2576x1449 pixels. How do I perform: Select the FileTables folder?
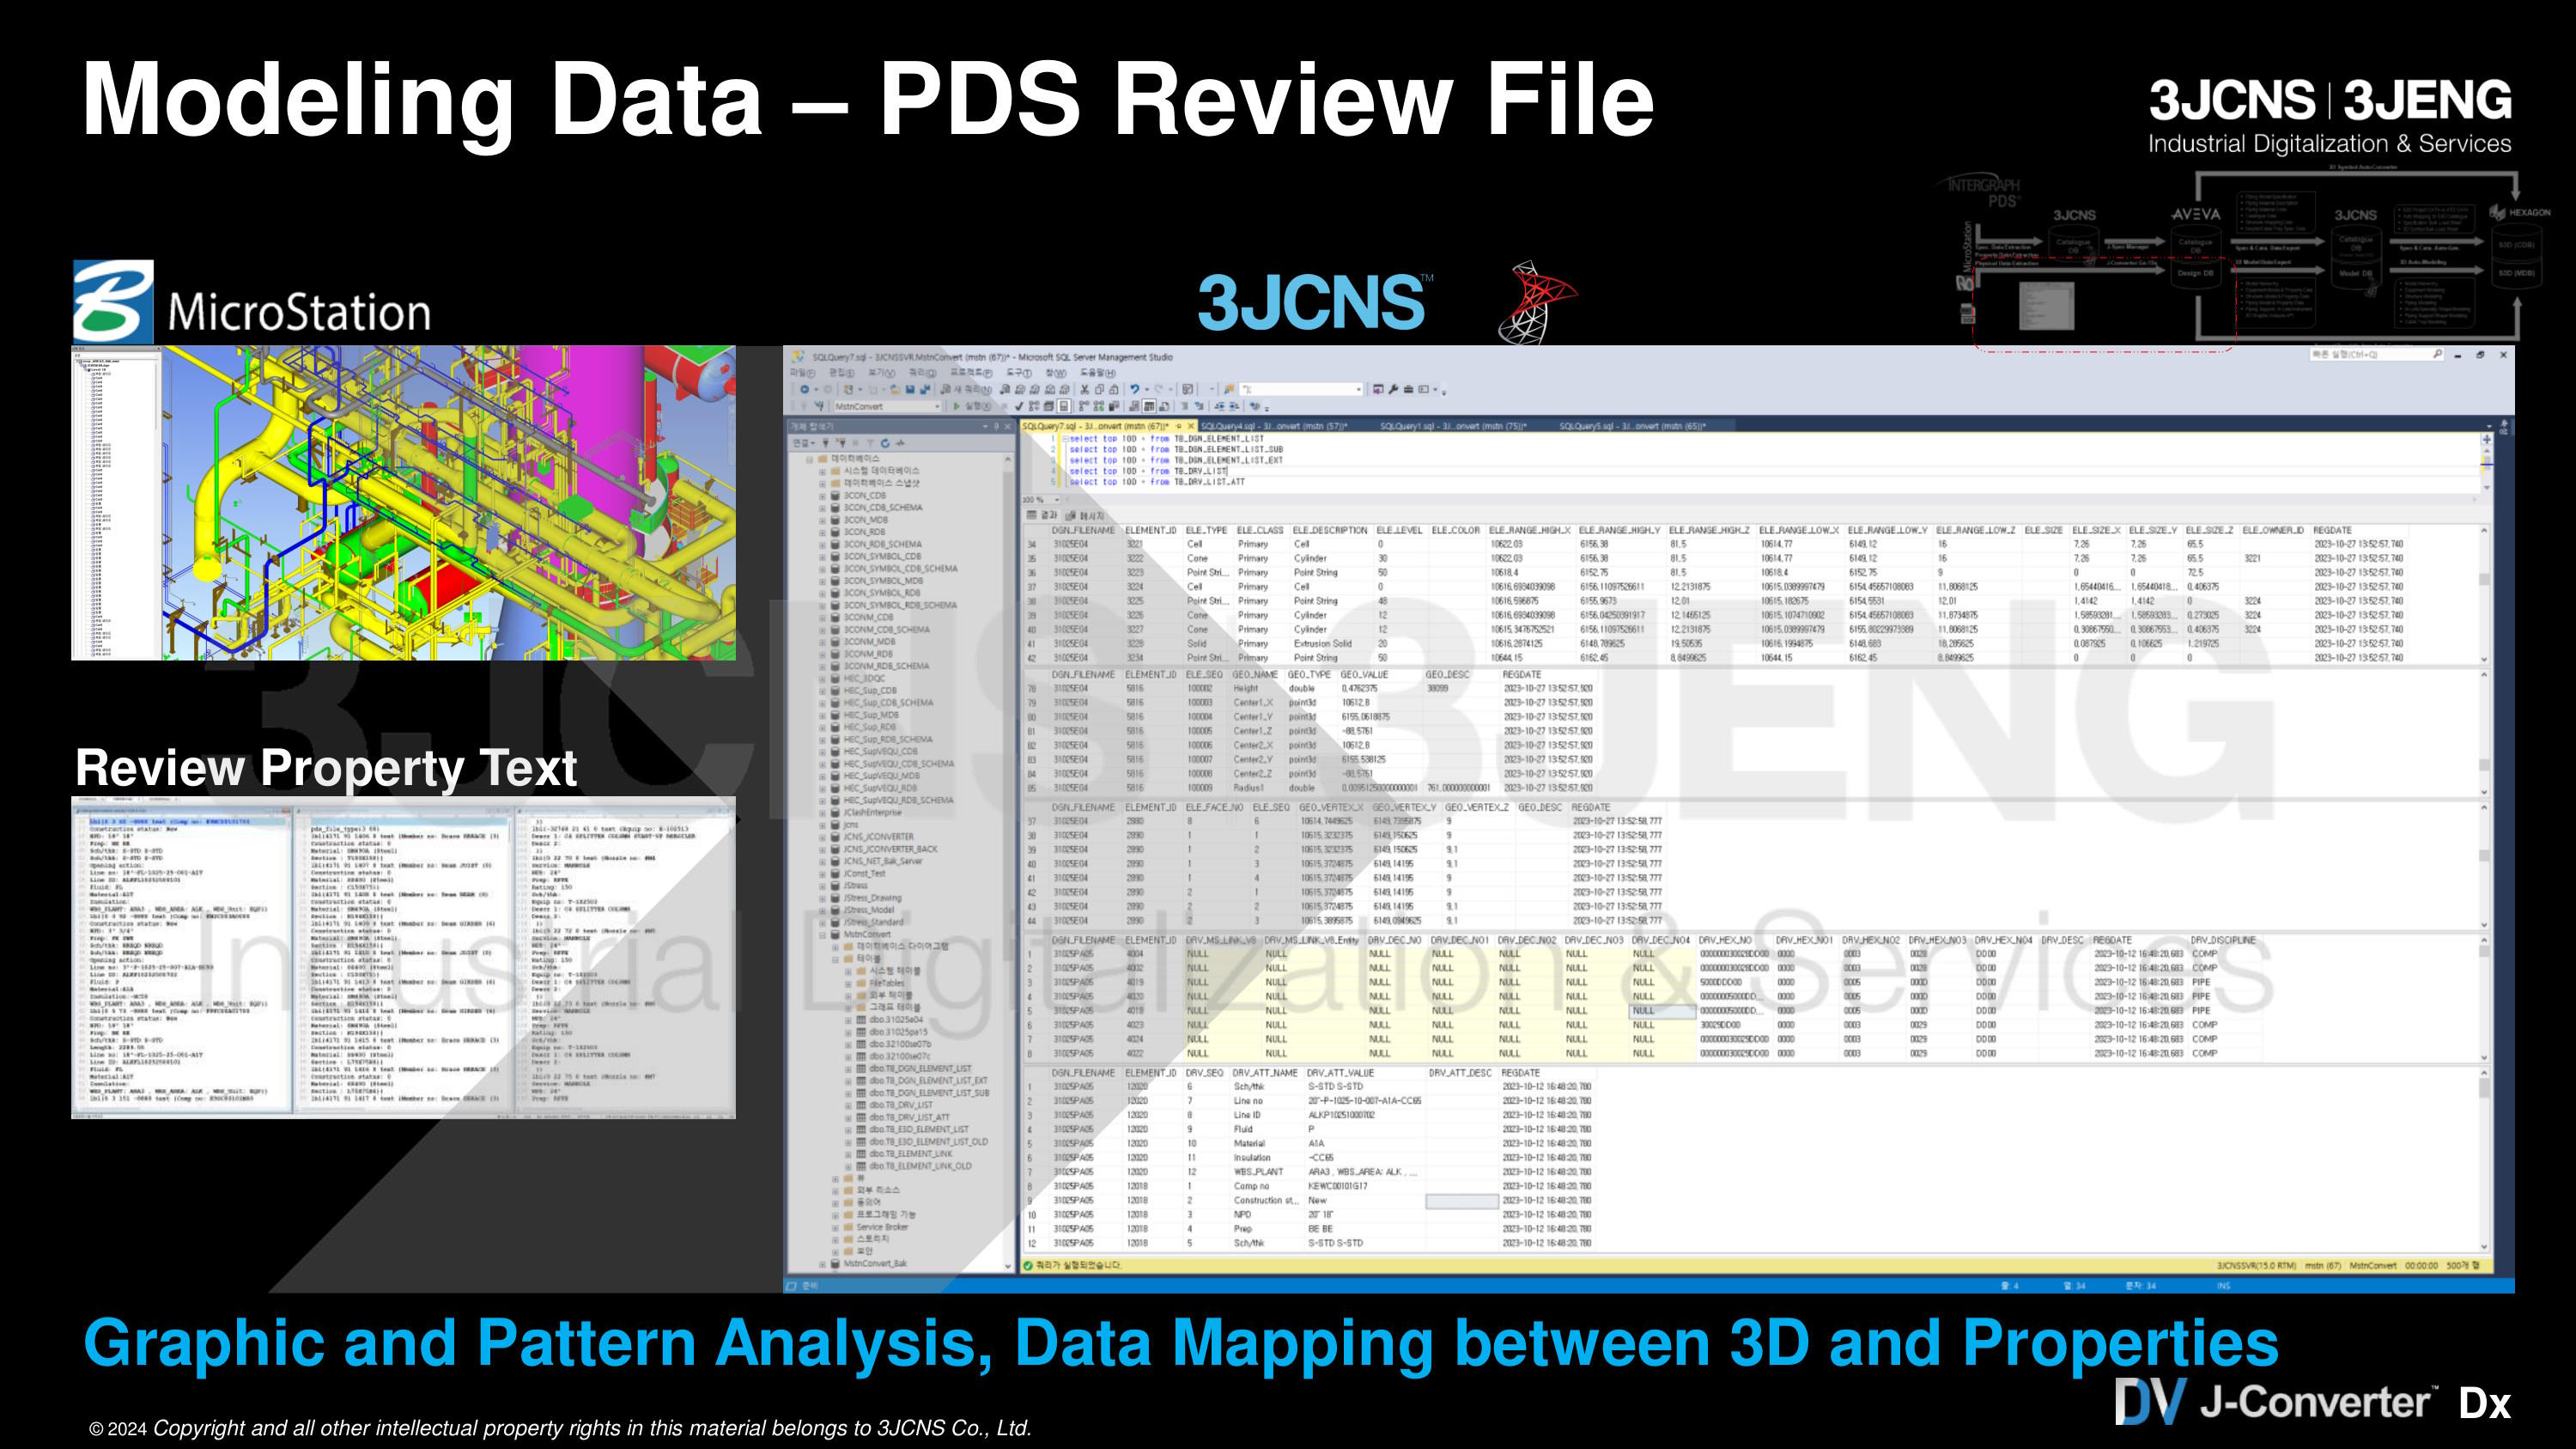(887, 984)
